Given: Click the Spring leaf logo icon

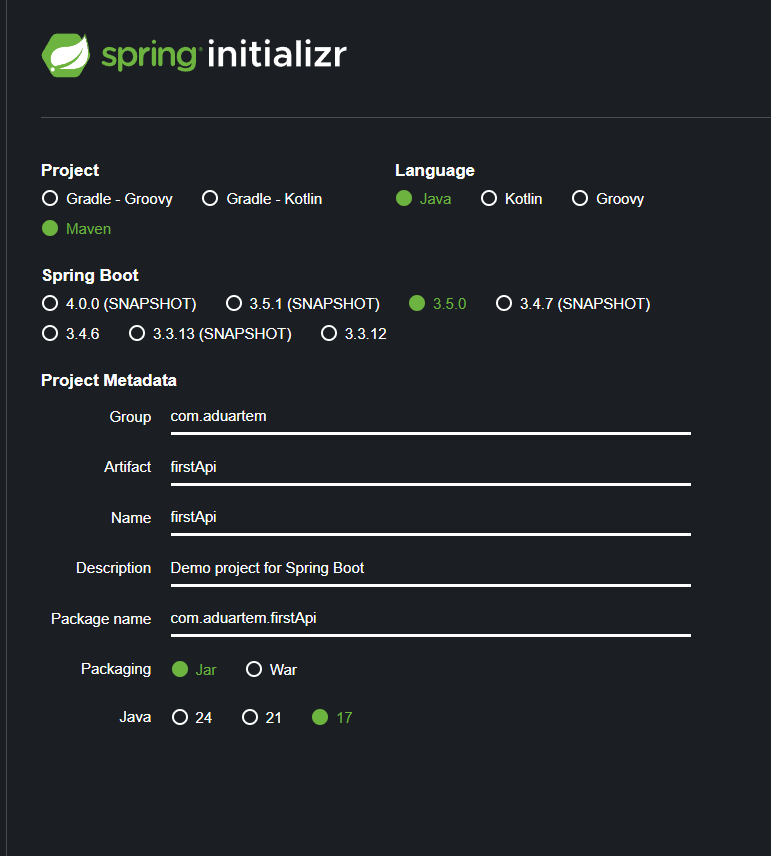Looking at the screenshot, I should [66, 55].
